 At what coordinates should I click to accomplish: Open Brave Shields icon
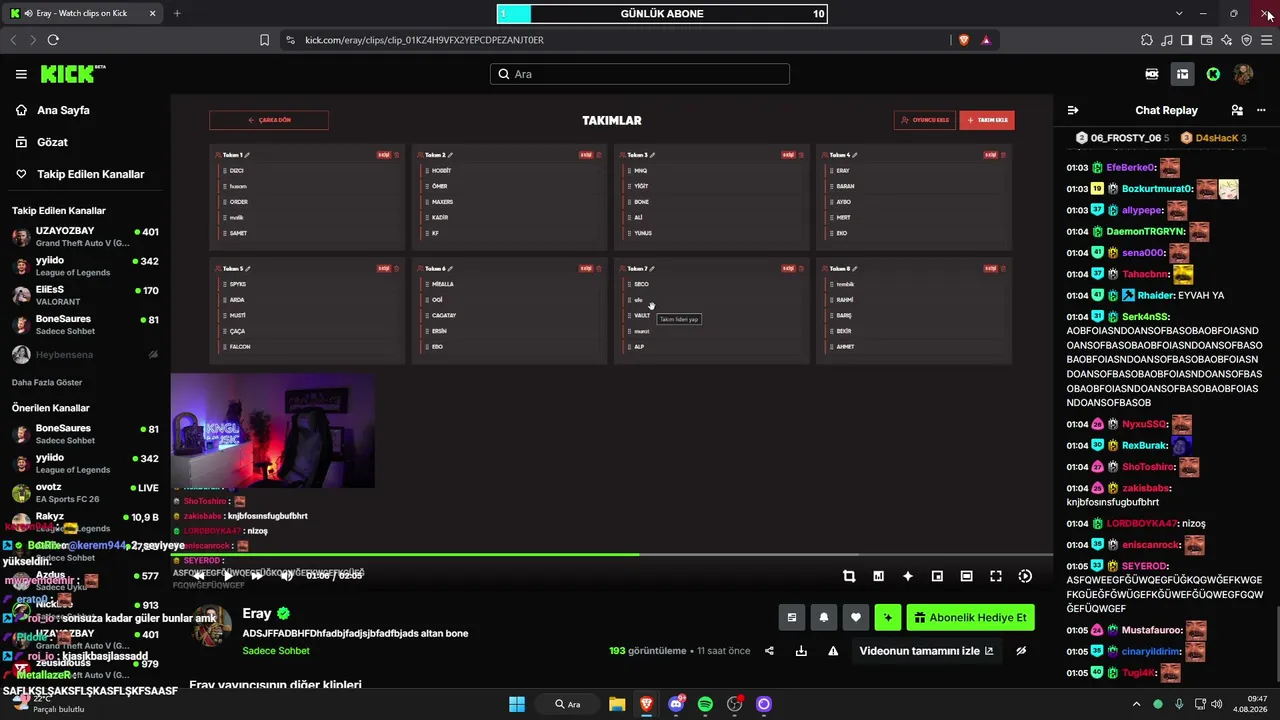tap(964, 40)
